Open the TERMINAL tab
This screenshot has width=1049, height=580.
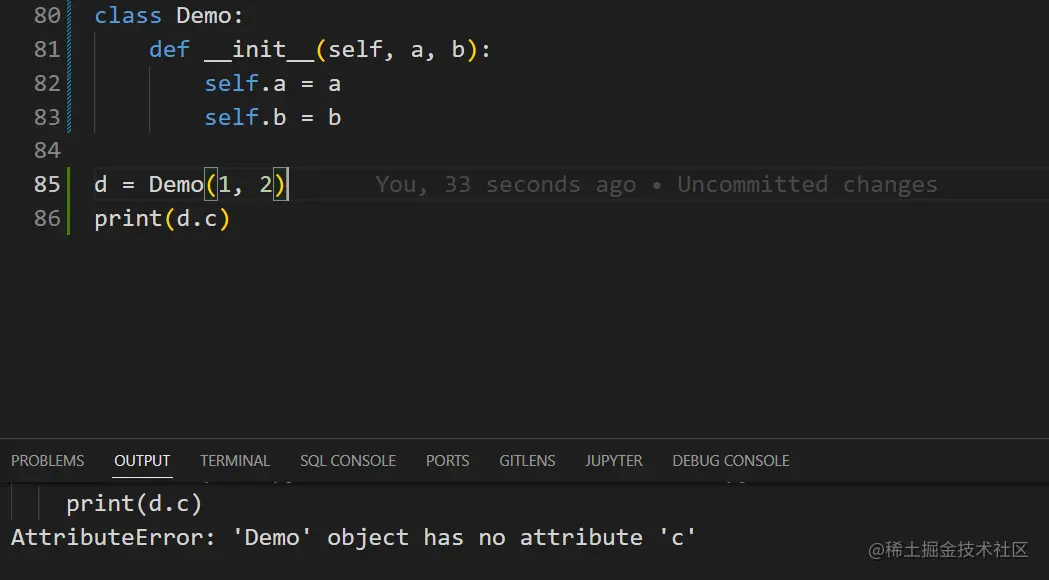235,461
